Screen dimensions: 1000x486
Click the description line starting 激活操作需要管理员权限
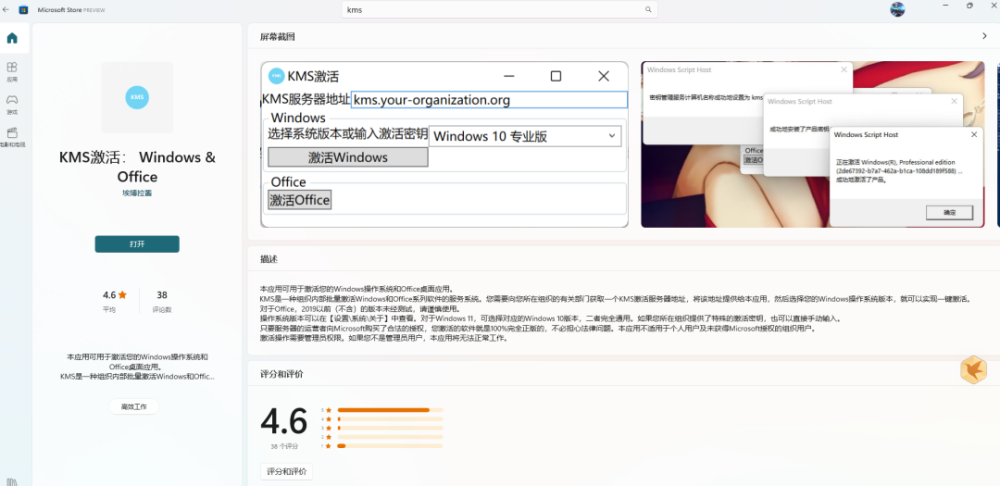coord(384,338)
